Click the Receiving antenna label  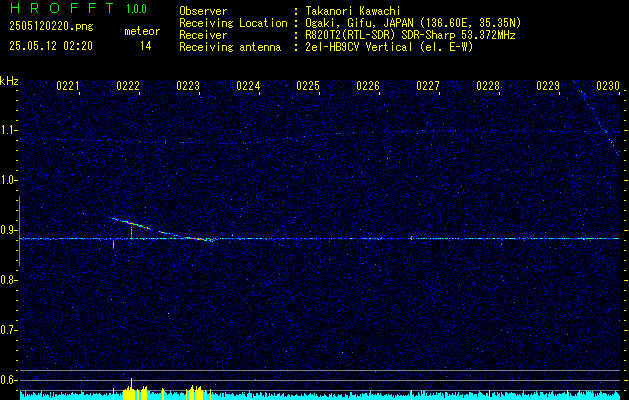click(x=230, y=47)
